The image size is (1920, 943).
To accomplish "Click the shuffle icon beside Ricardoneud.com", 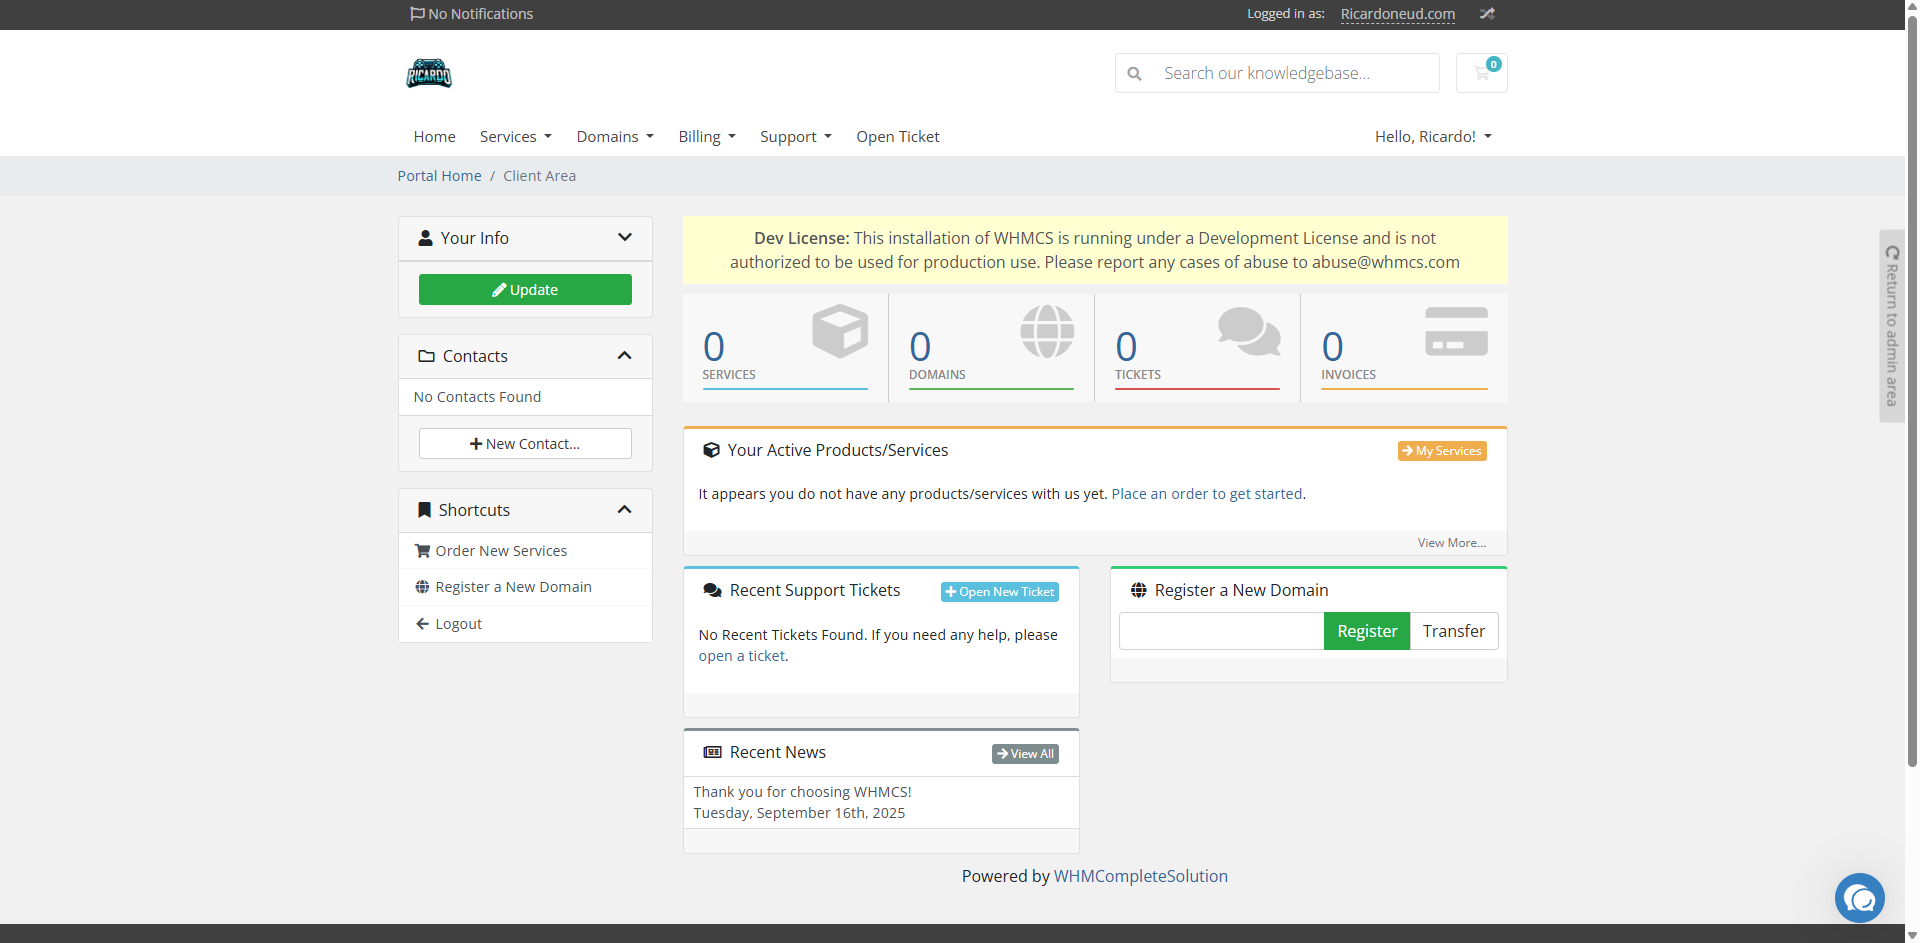I will coord(1487,14).
